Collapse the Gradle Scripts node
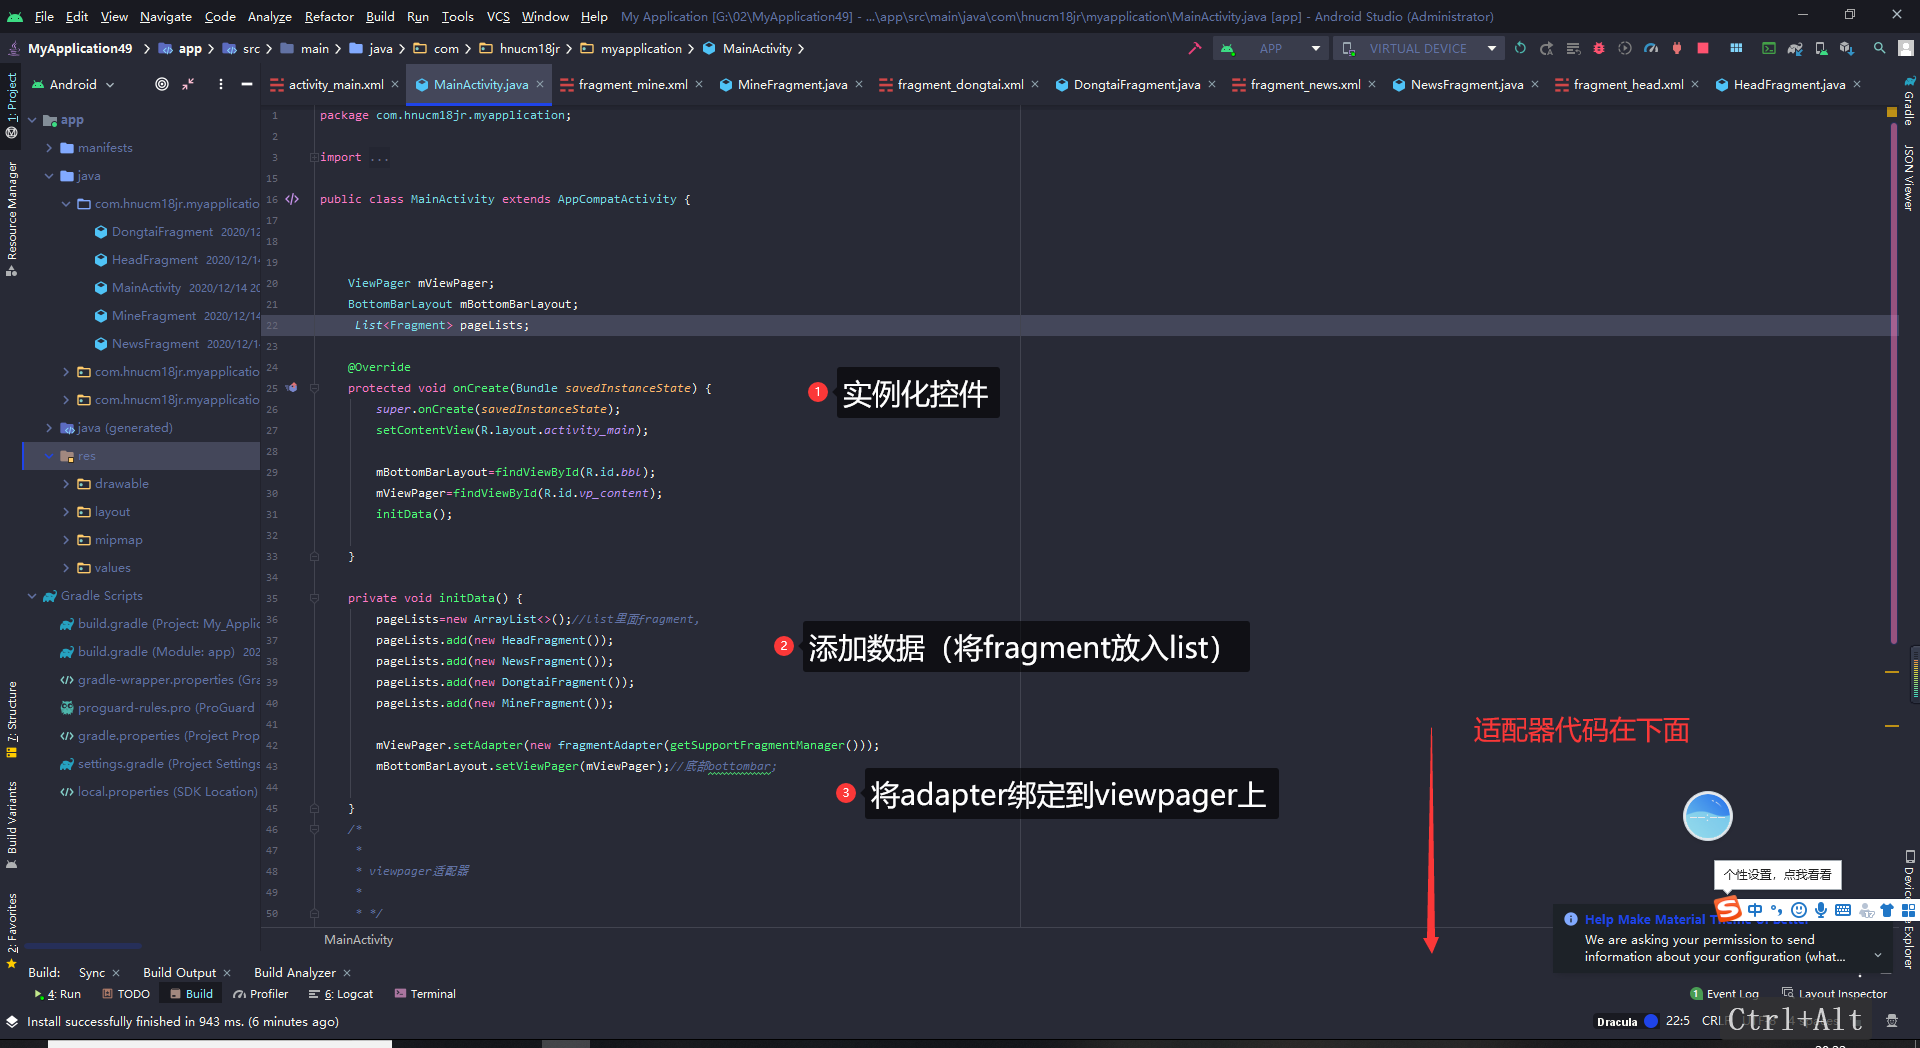 [x=32, y=596]
